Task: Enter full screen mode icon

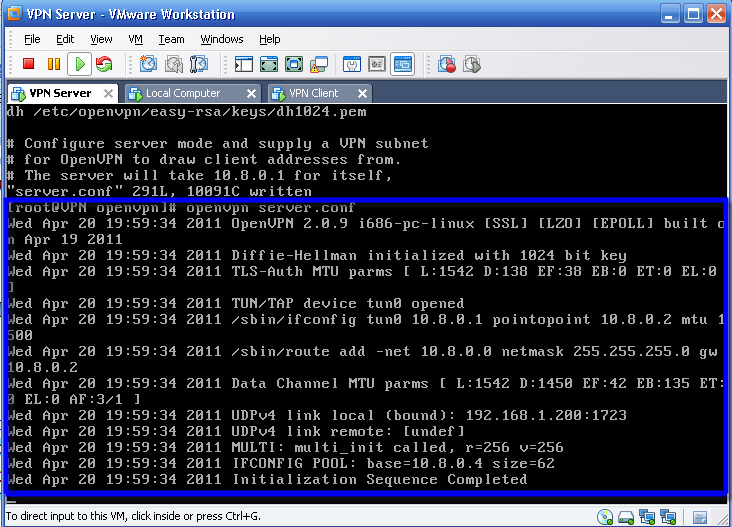Action: (x=268, y=64)
